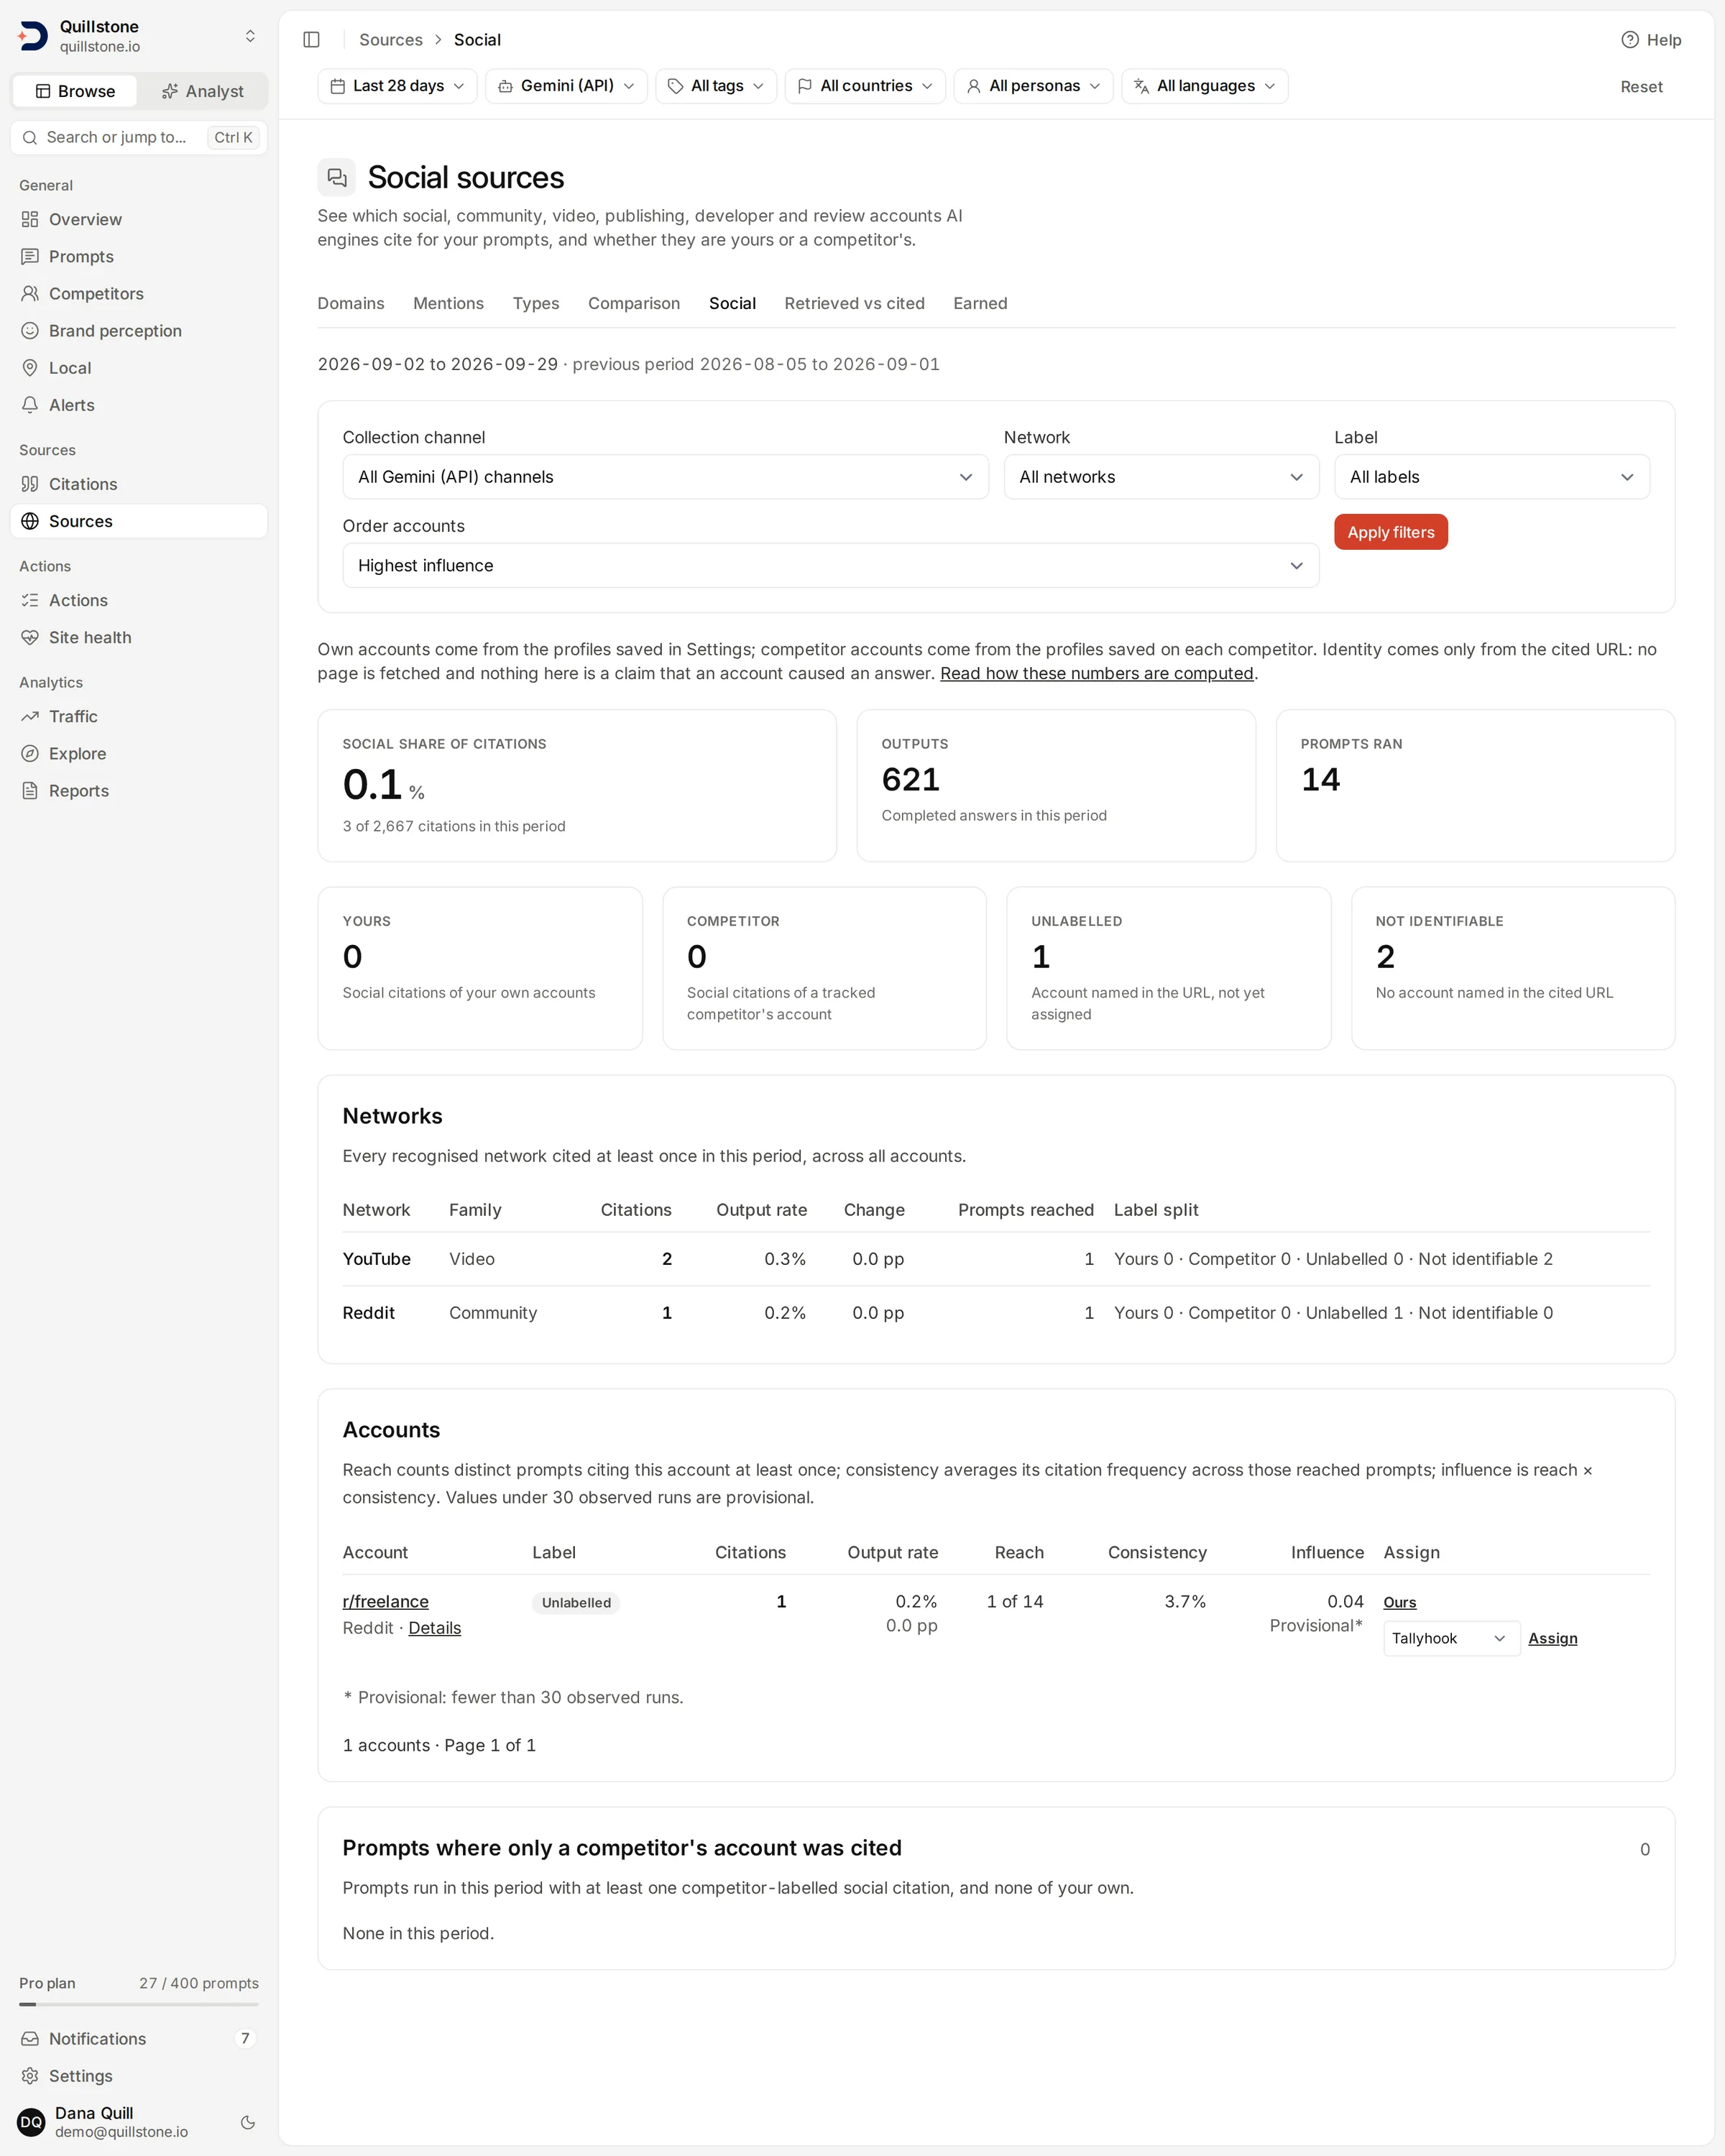Open Brand perception page

coord(139,331)
